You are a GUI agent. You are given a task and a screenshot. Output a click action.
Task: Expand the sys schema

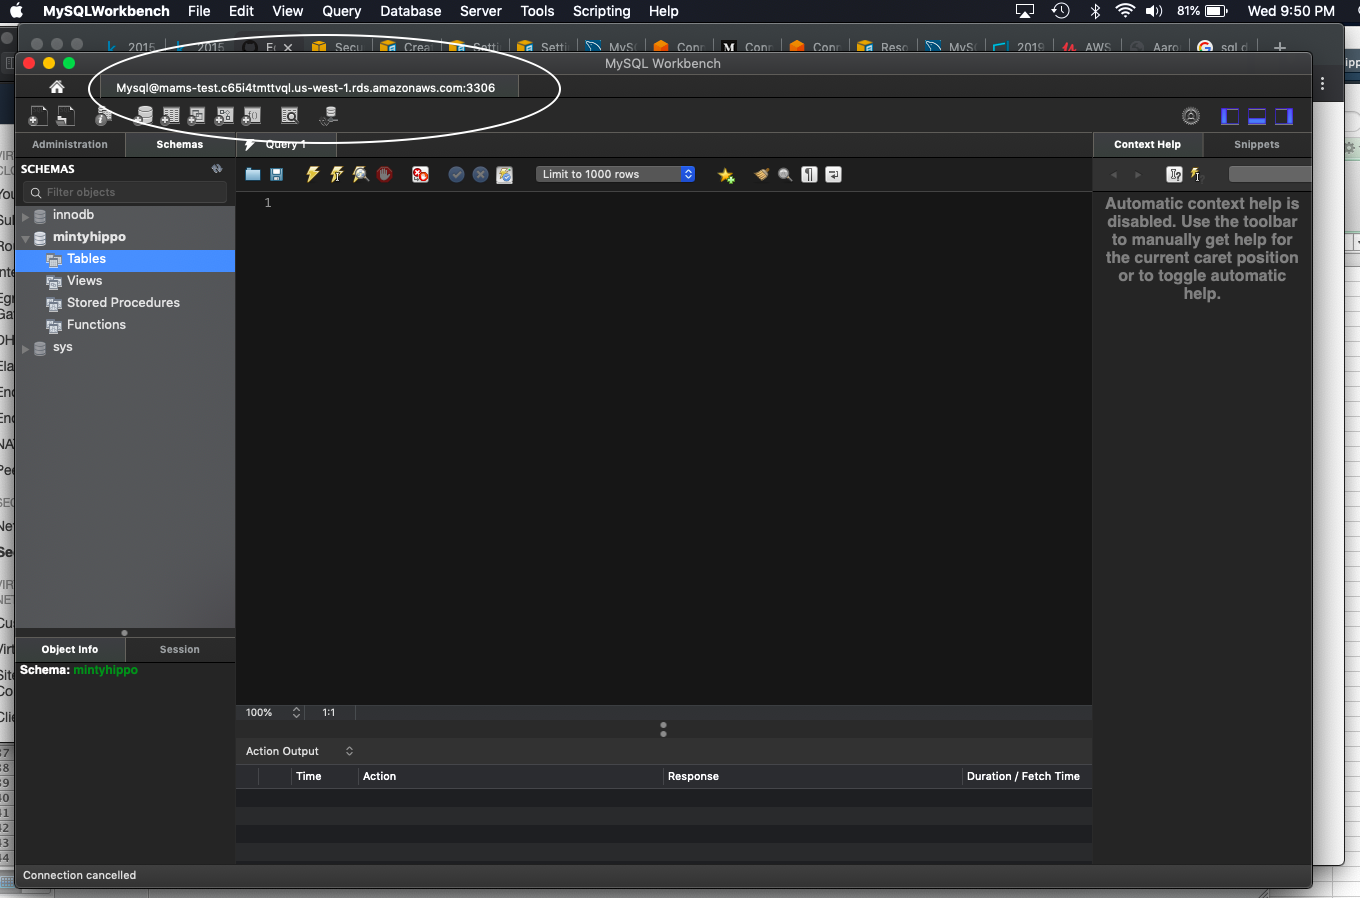(x=25, y=348)
